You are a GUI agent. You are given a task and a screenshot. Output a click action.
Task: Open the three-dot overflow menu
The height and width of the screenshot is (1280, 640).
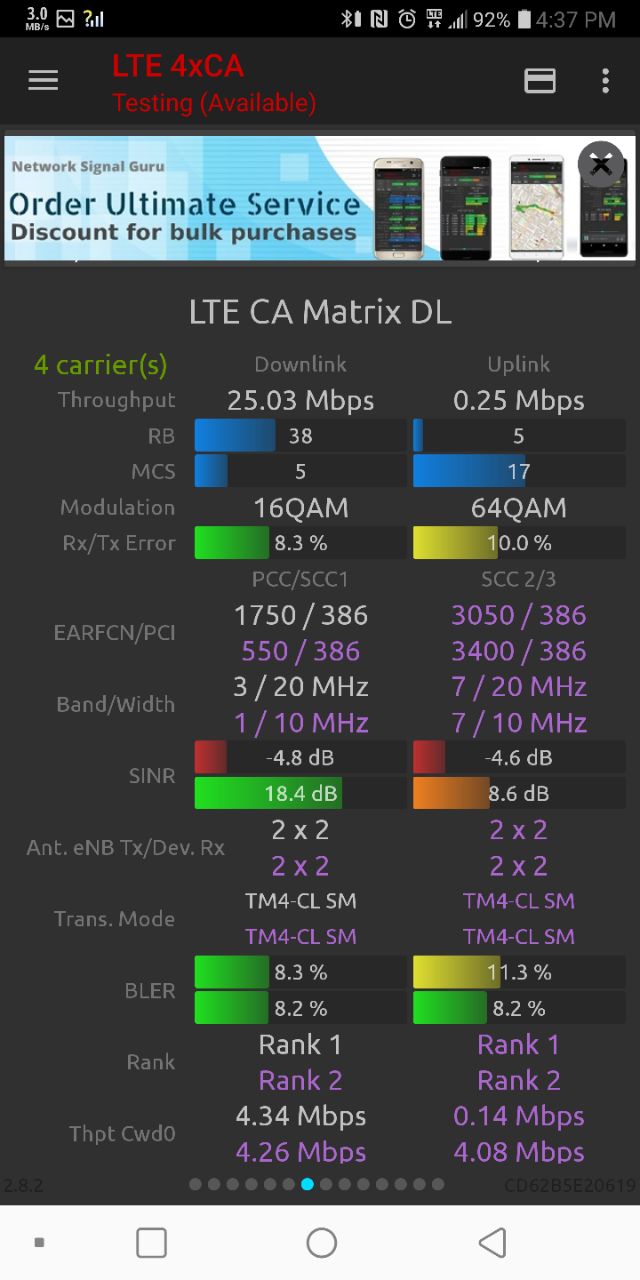pyautogui.click(x=605, y=81)
